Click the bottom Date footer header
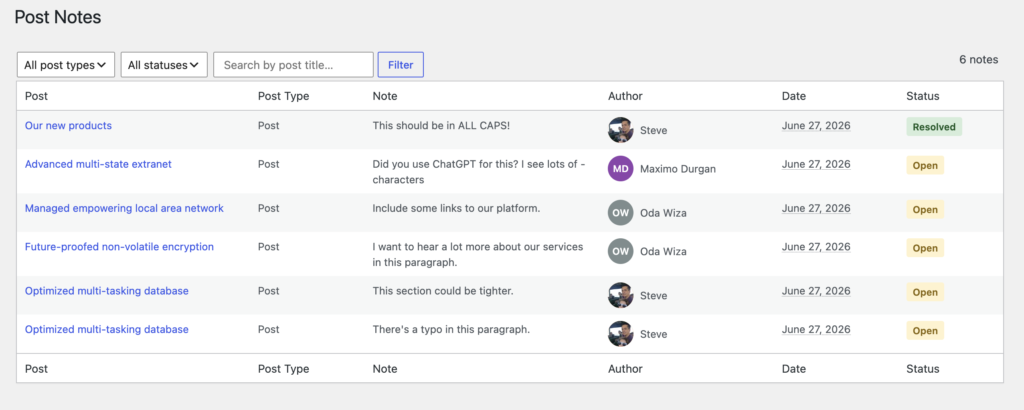The image size is (1024, 410). (x=793, y=369)
